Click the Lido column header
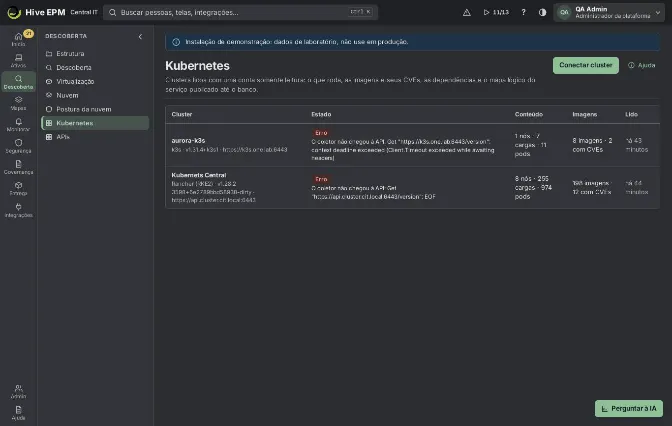Viewport: 672px width, 426px height. (x=631, y=114)
